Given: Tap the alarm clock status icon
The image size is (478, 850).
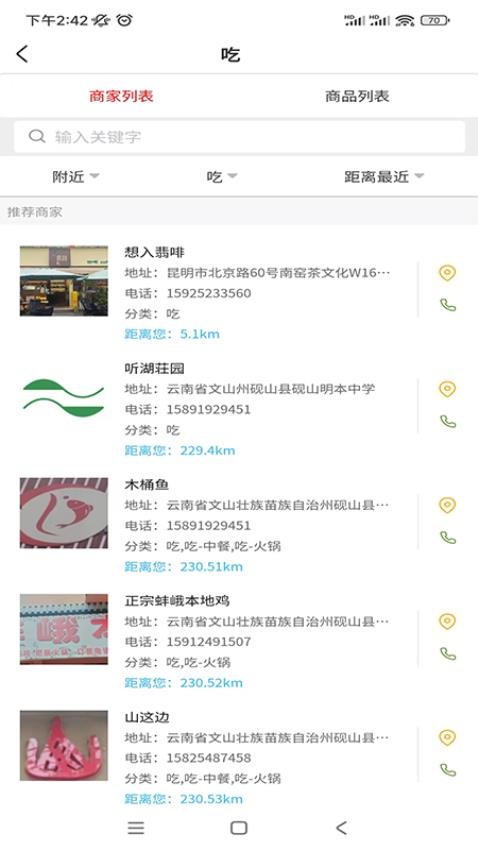Looking at the screenshot, I should (x=125, y=20).
